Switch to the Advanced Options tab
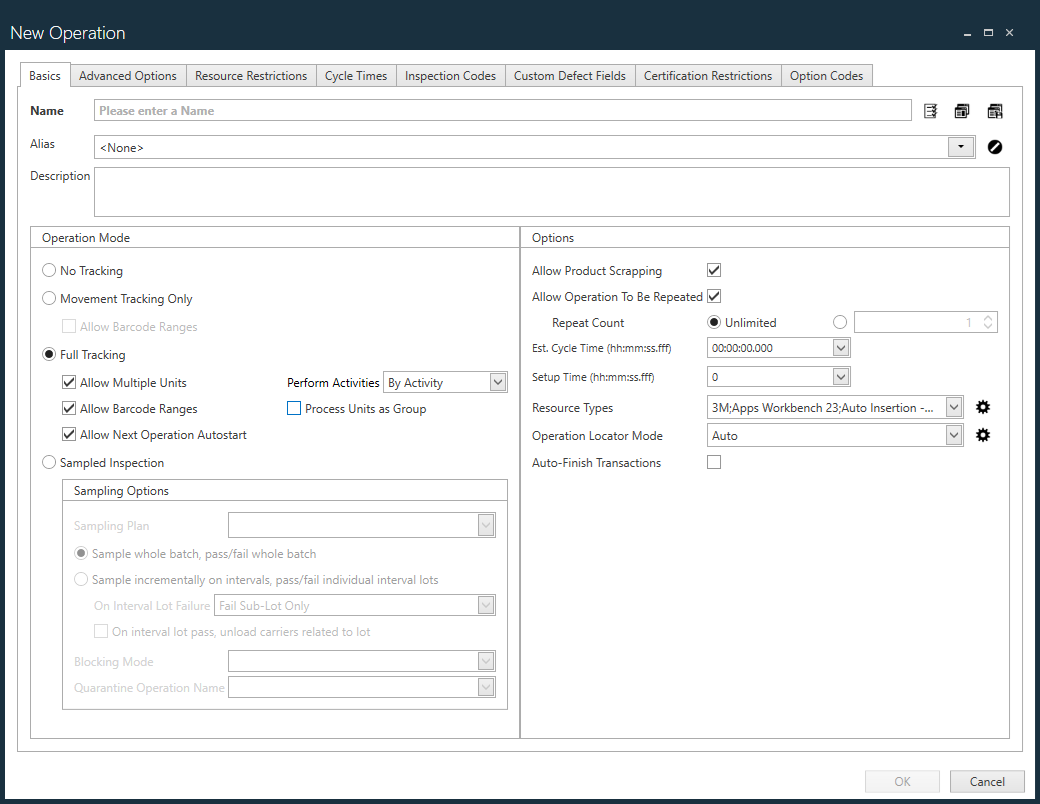 point(127,76)
